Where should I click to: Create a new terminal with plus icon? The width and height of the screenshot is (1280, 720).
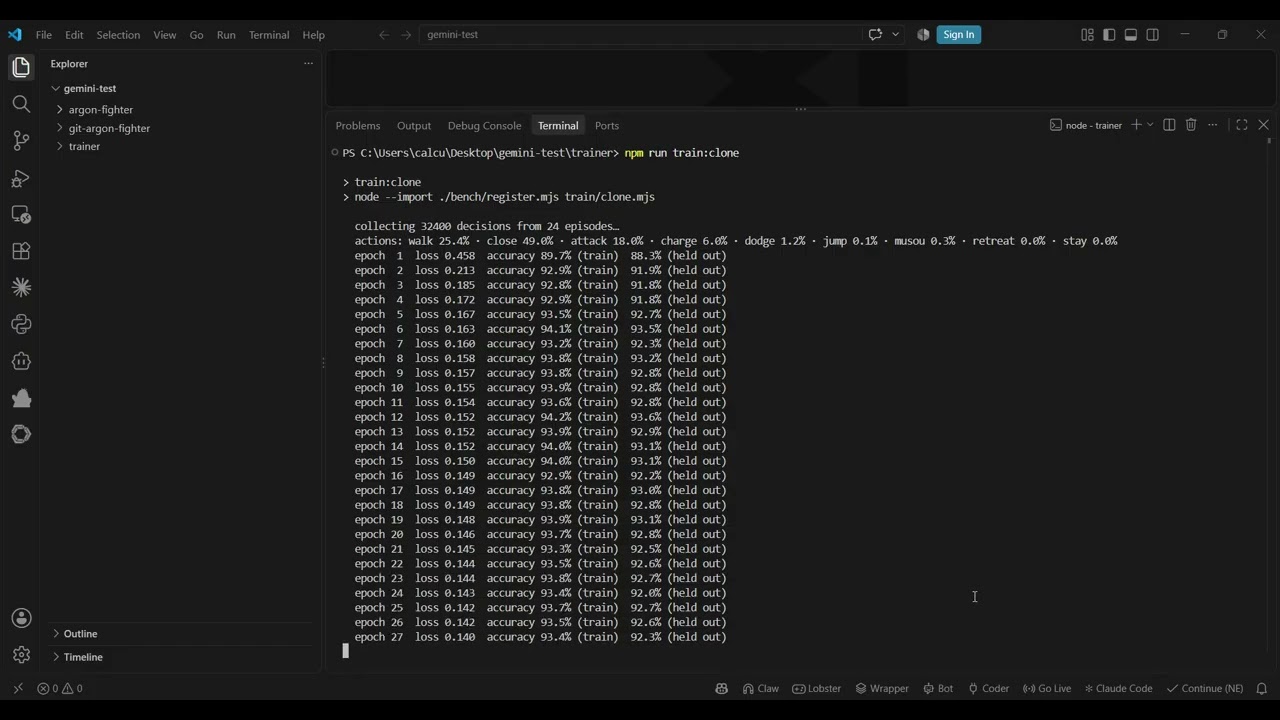click(x=1136, y=125)
